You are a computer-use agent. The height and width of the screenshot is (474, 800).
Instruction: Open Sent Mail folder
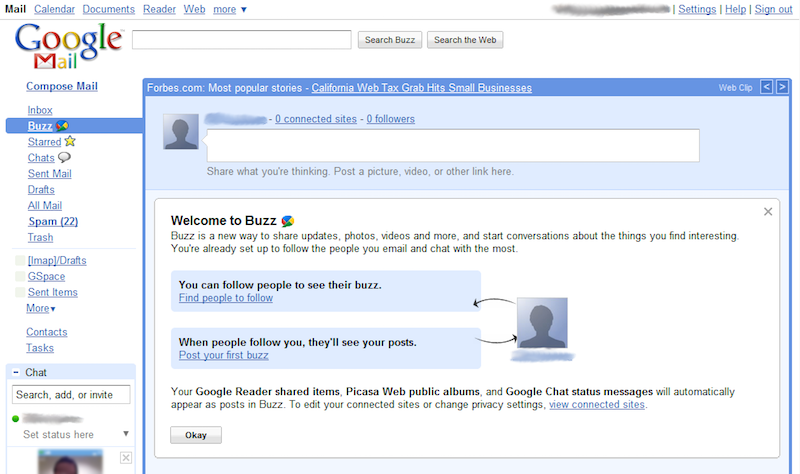49,173
